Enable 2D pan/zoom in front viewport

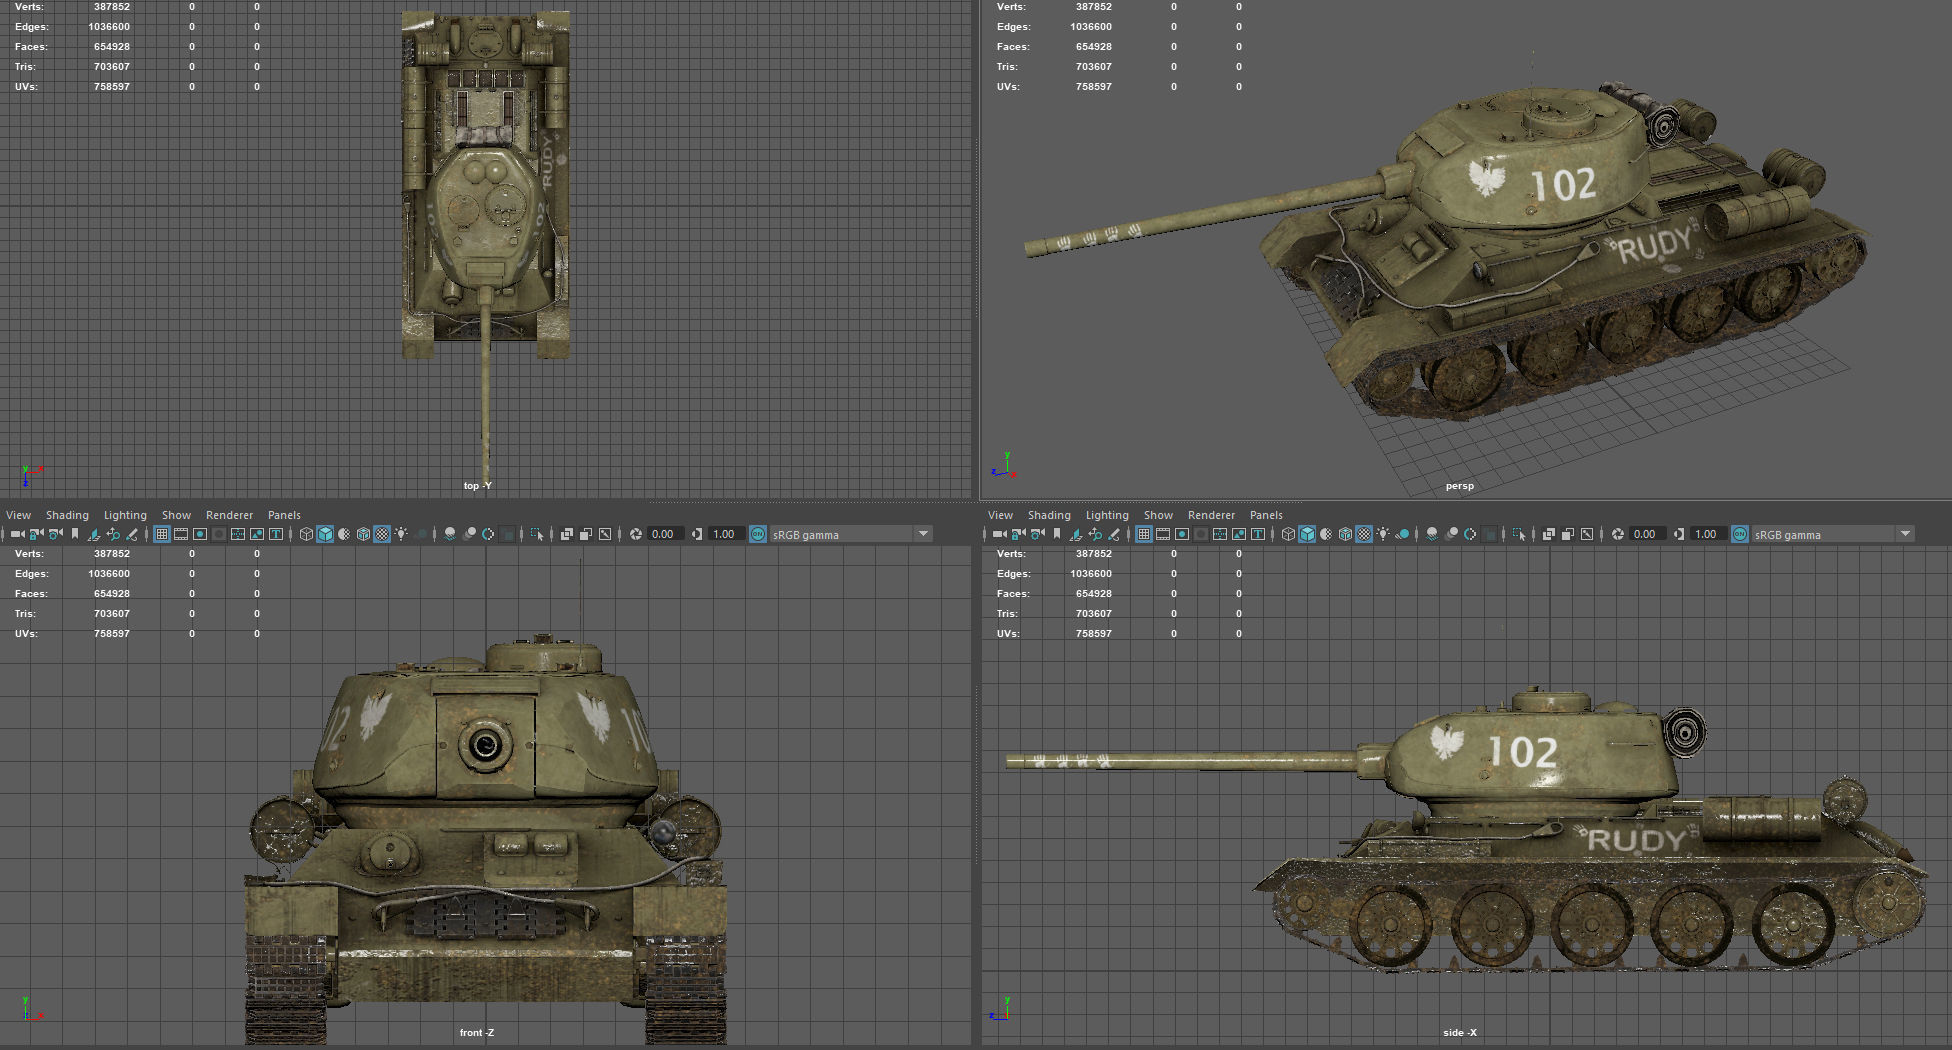(x=113, y=533)
